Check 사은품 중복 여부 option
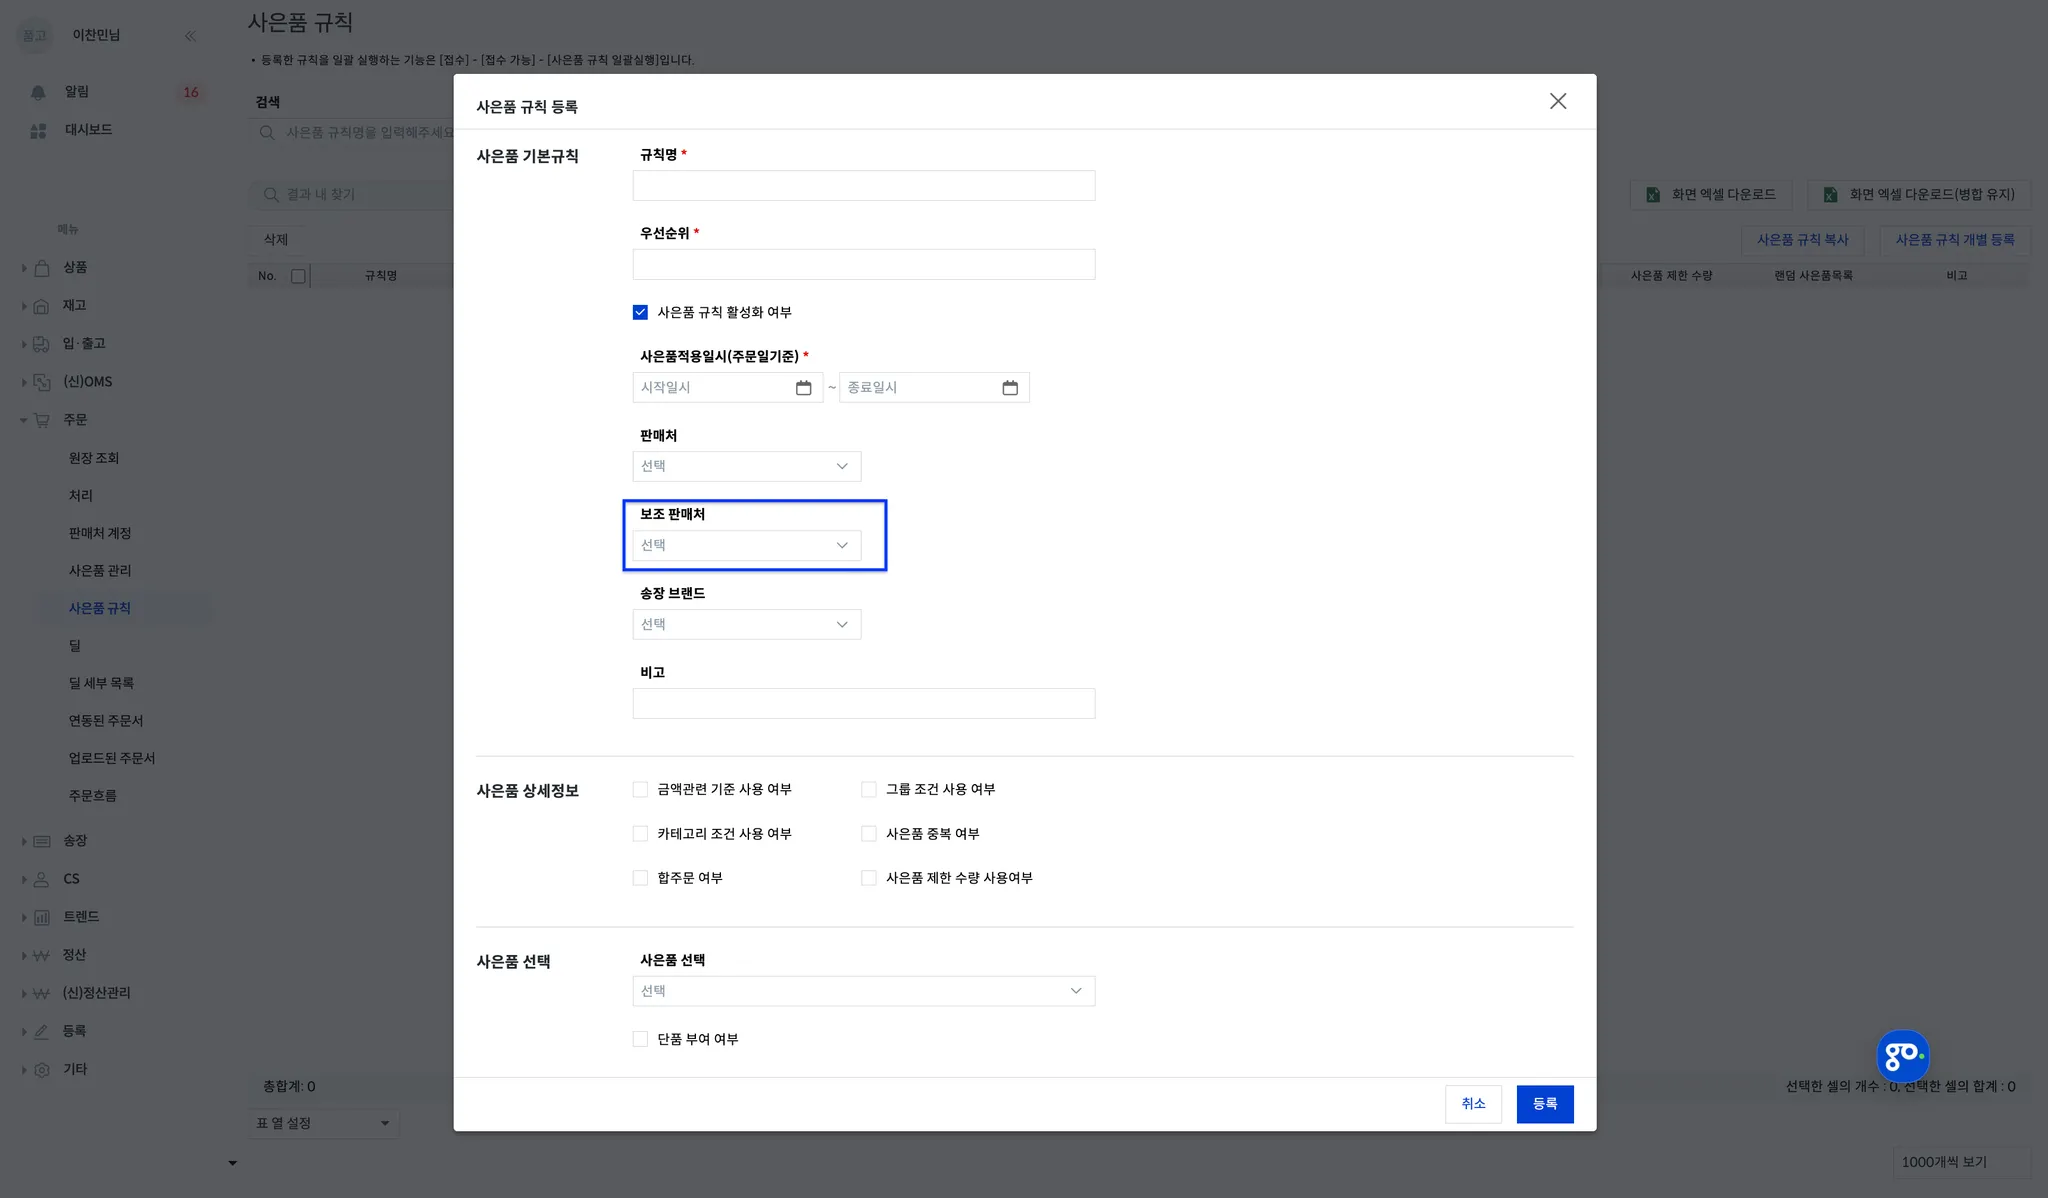Screen dimensions: 2048x1198 (x=868, y=834)
